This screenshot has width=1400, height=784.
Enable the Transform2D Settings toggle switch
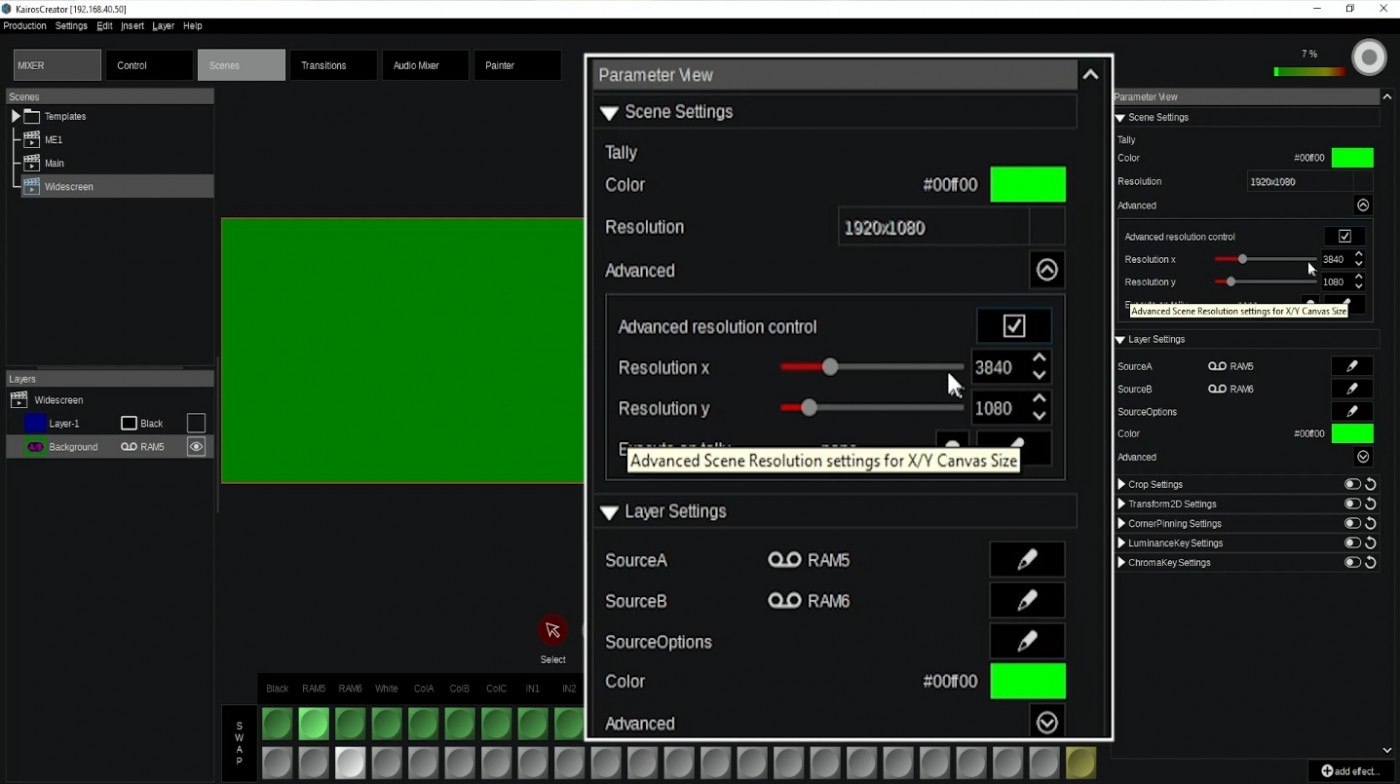[1352, 504]
